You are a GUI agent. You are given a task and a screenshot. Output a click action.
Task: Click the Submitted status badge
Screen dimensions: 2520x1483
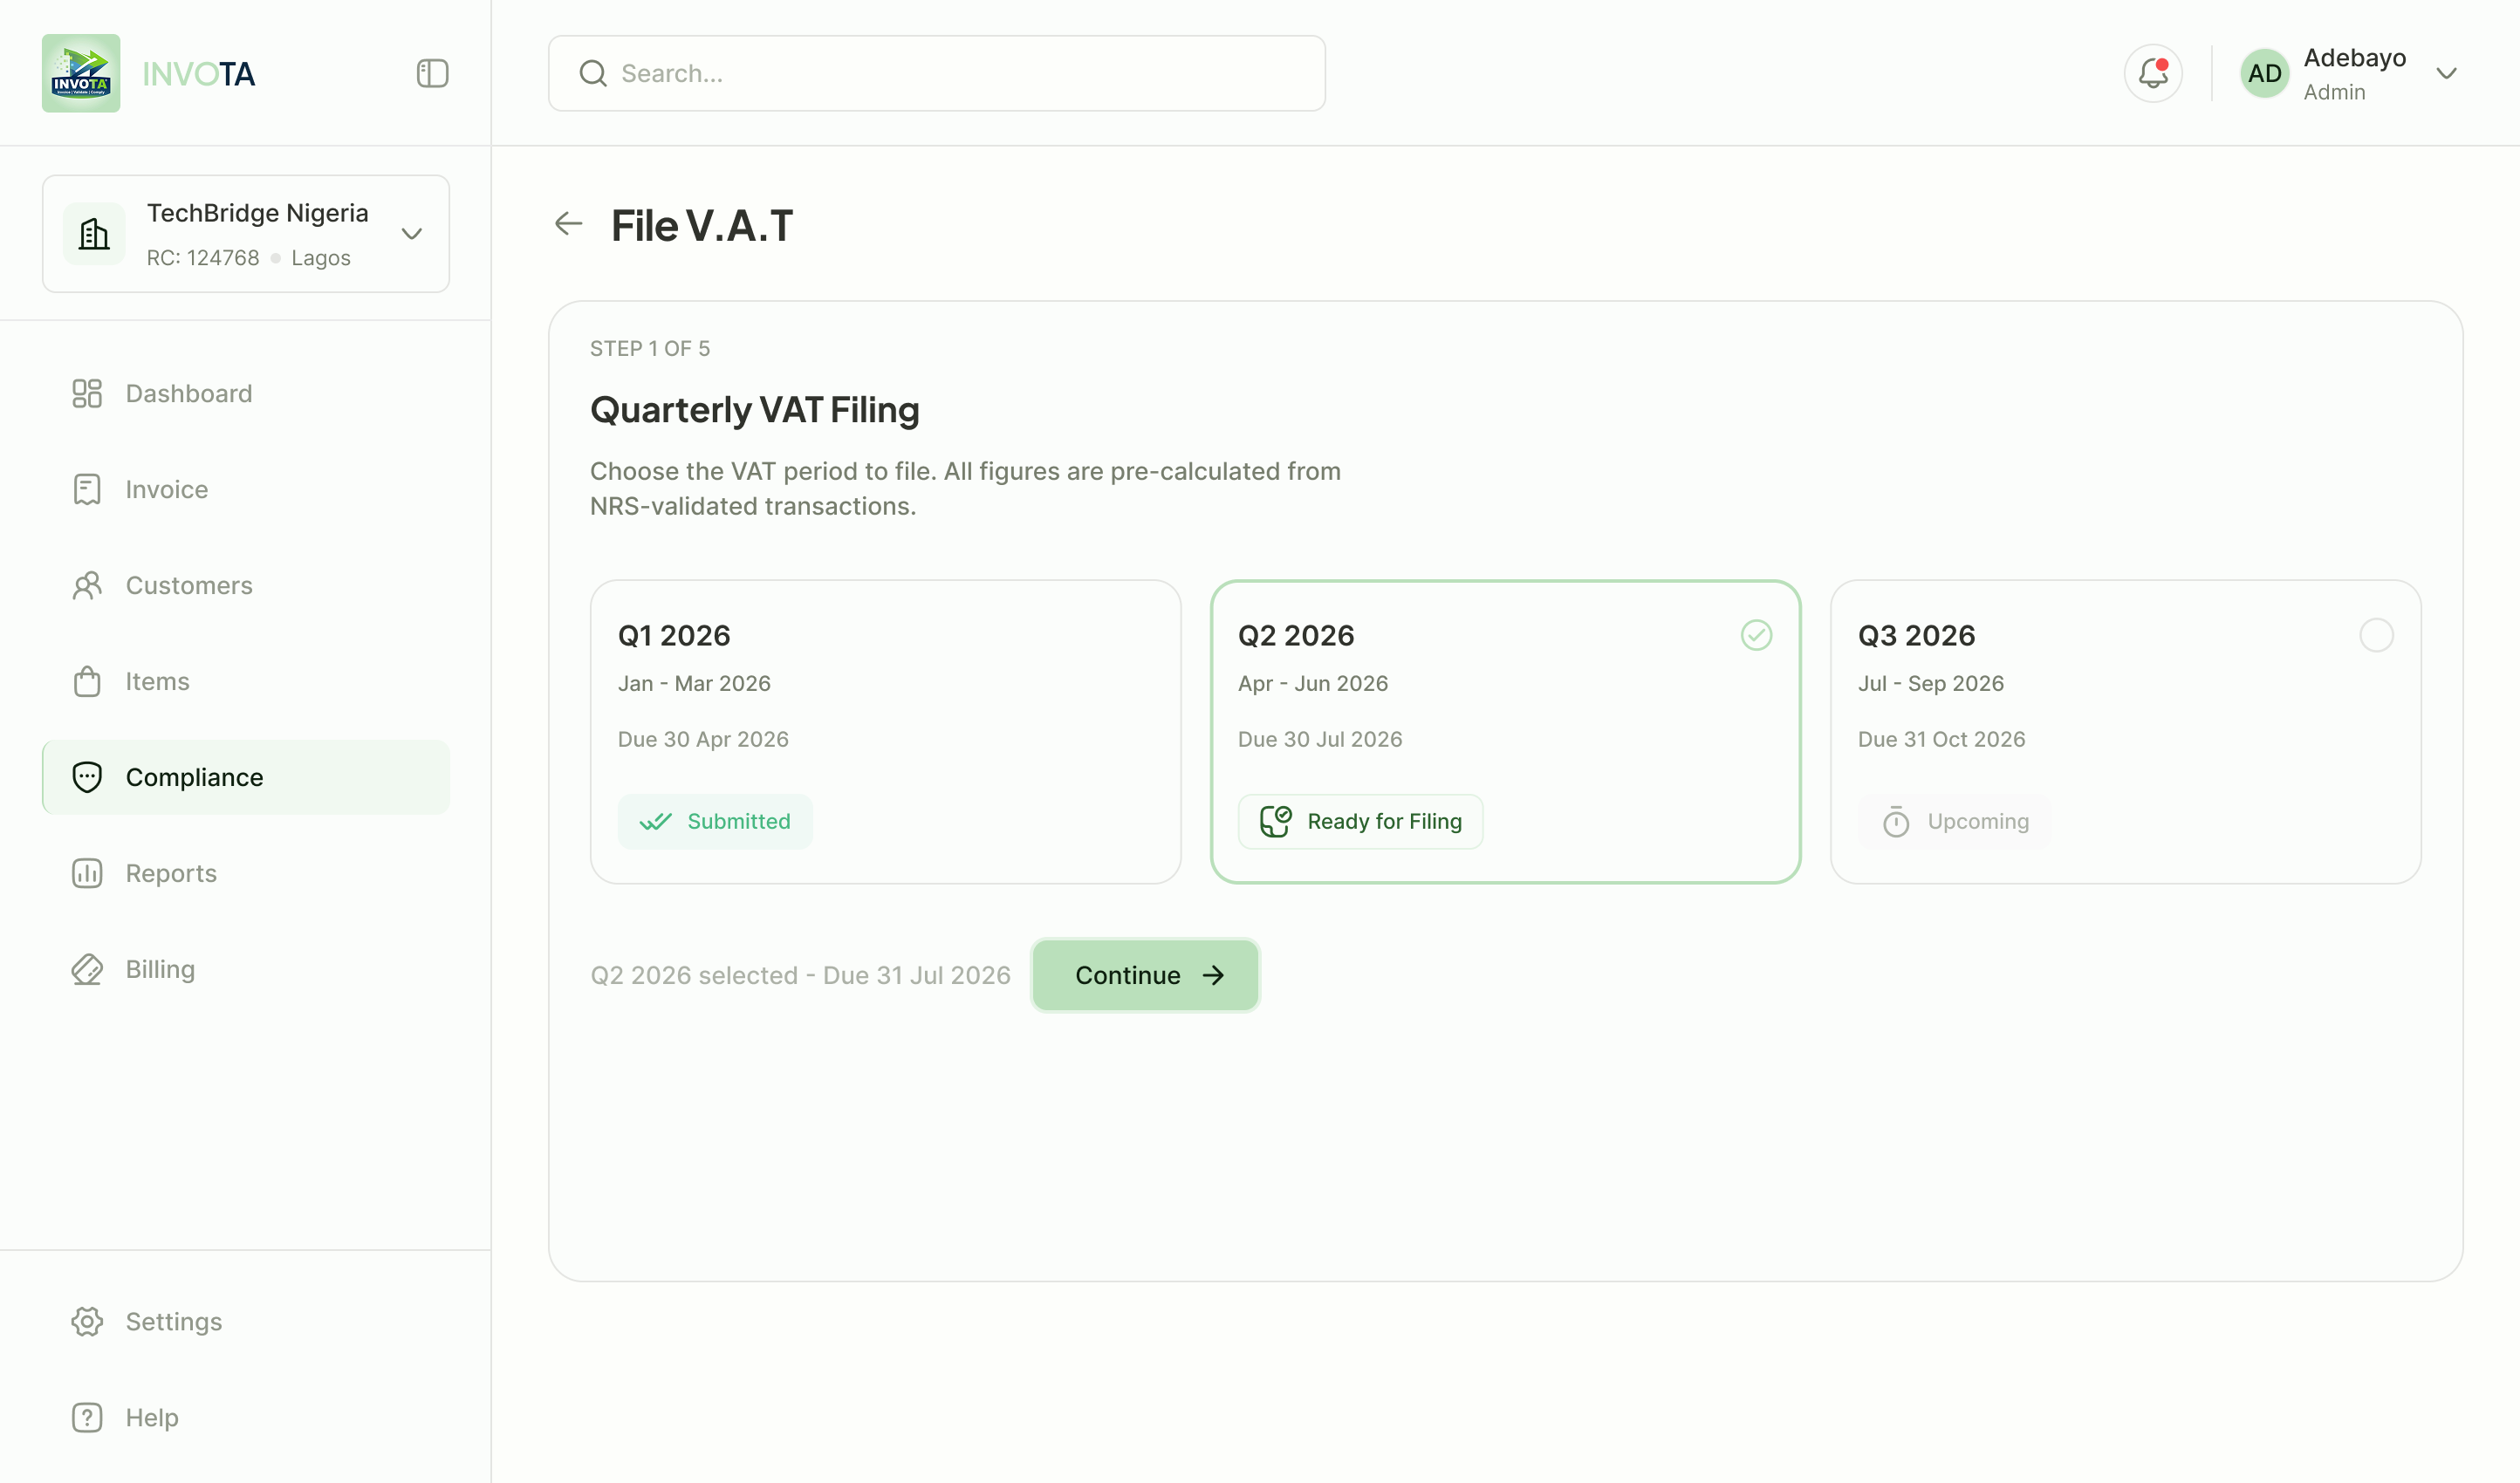715,821
